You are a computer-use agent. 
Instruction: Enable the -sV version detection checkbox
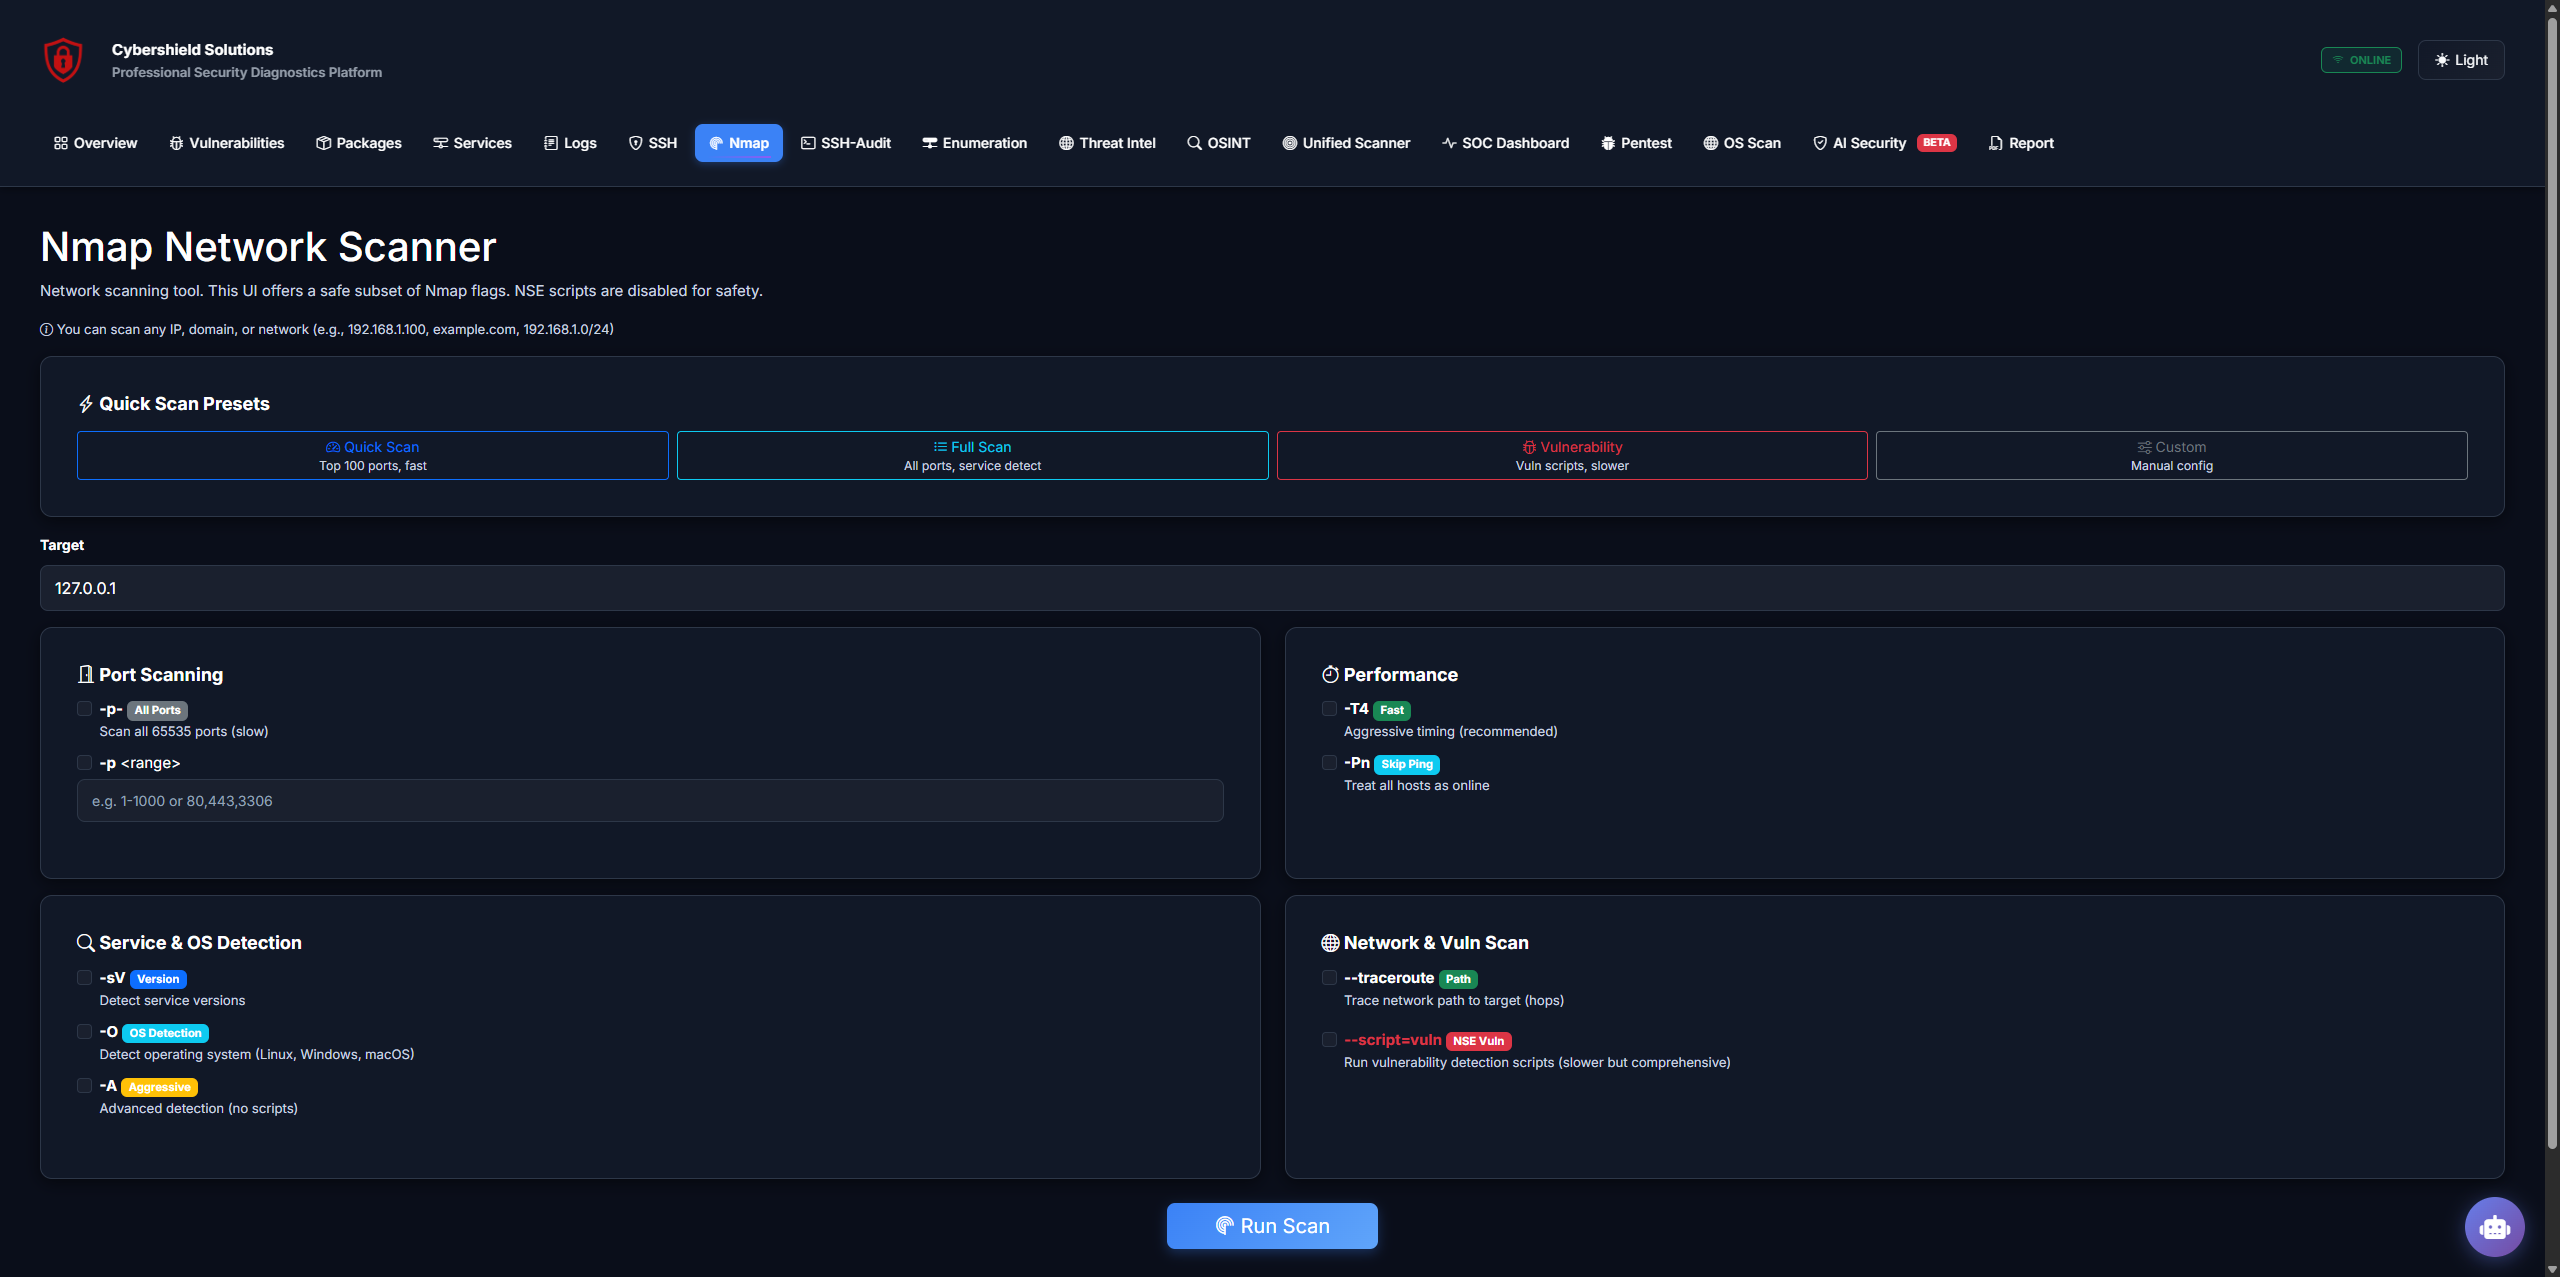(x=84, y=977)
